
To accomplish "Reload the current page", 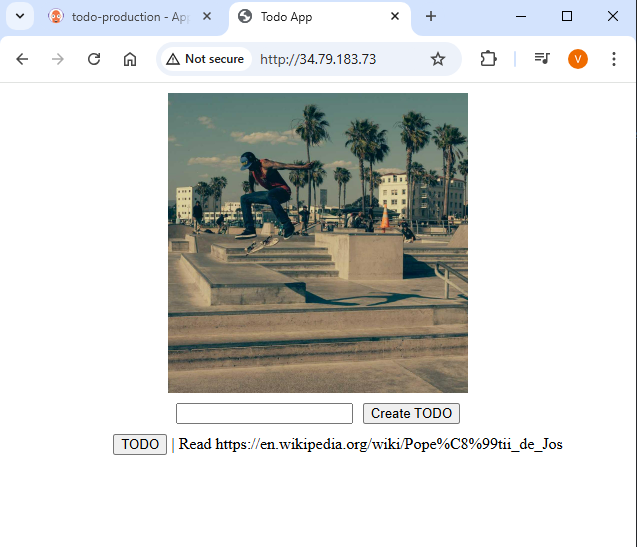I will pos(94,59).
